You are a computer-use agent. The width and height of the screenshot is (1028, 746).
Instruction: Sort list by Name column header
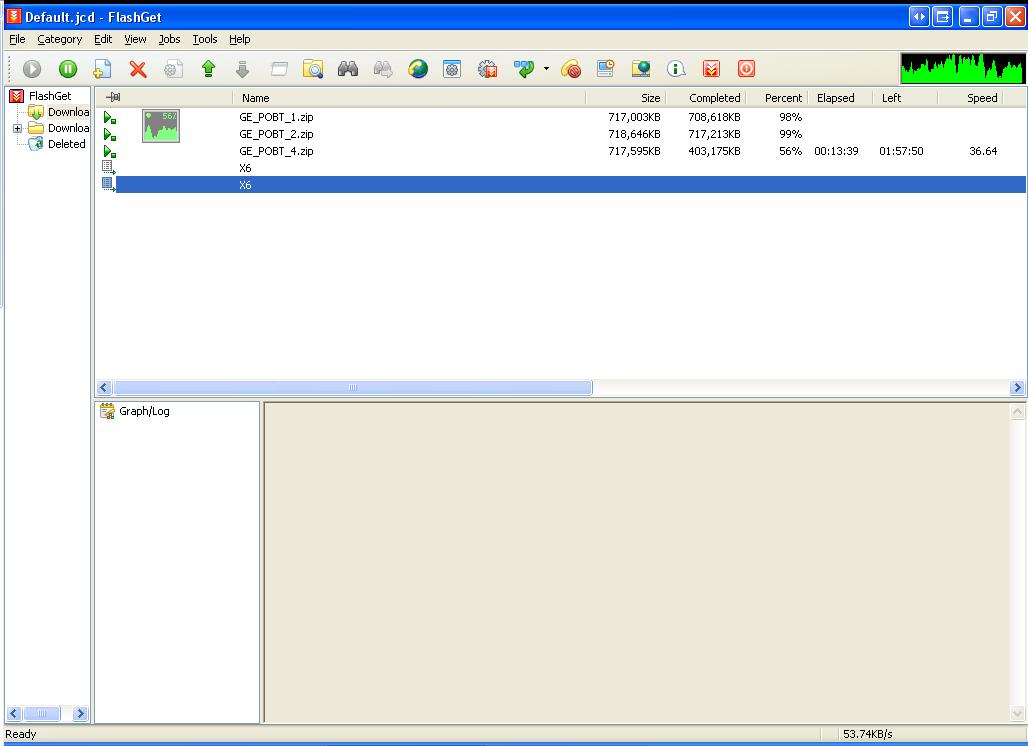[x=410, y=98]
